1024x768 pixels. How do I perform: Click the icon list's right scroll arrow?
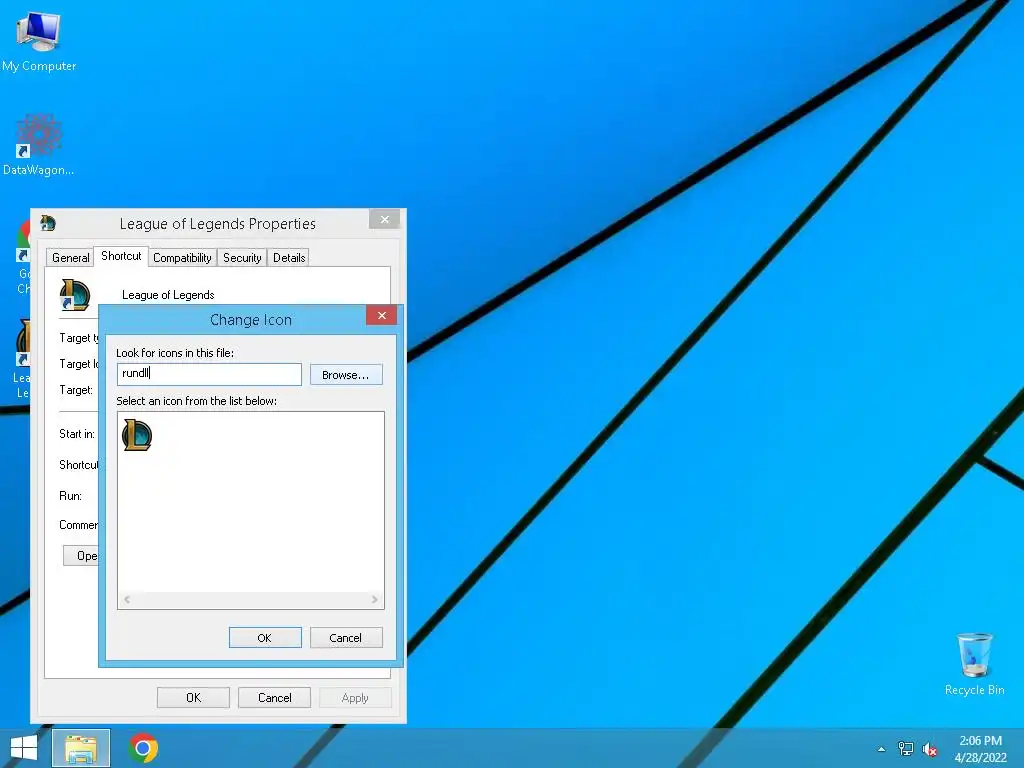tap(374, 600)
